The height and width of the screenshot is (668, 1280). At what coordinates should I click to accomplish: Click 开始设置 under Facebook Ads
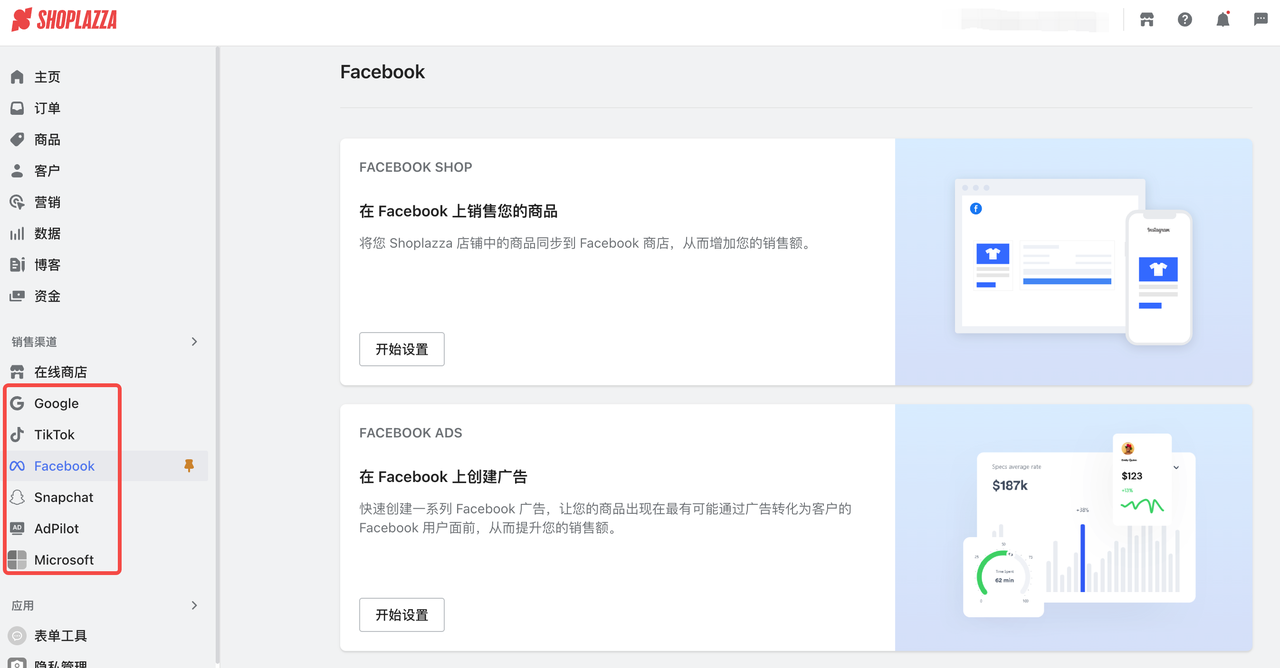[x=401, y=615]
